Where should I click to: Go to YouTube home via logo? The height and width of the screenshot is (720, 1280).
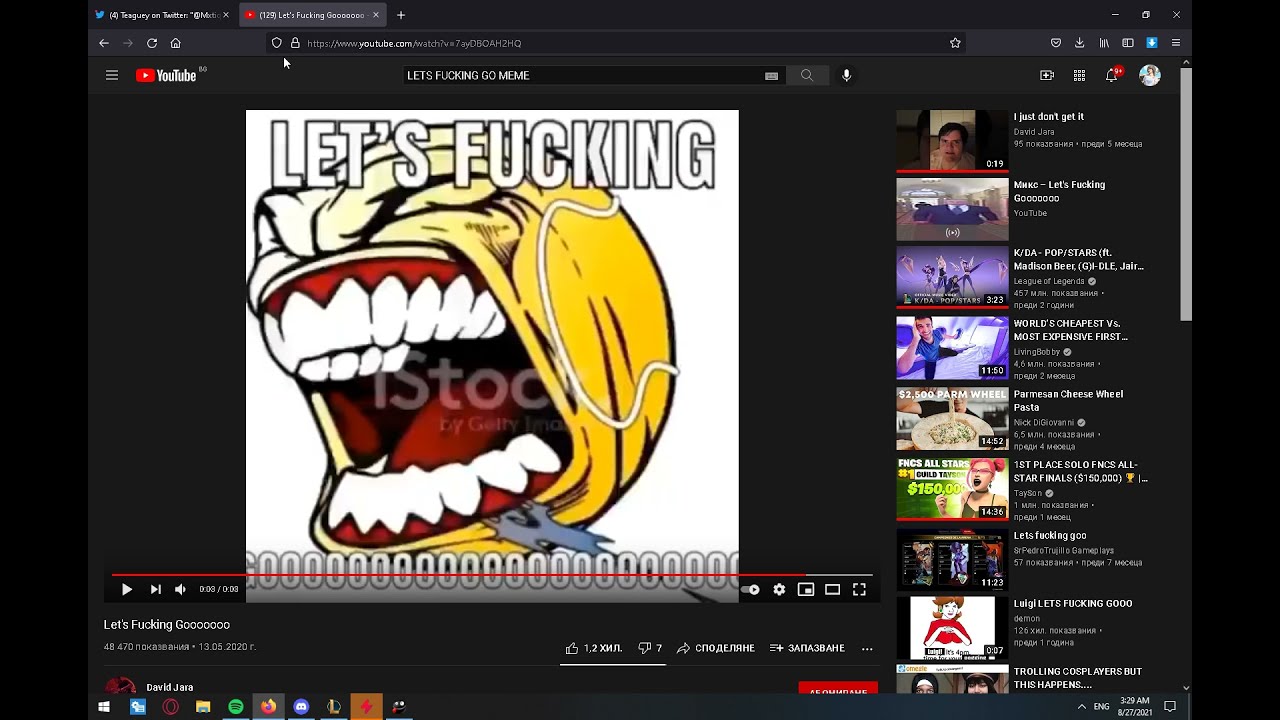click(x=166, y=75)
